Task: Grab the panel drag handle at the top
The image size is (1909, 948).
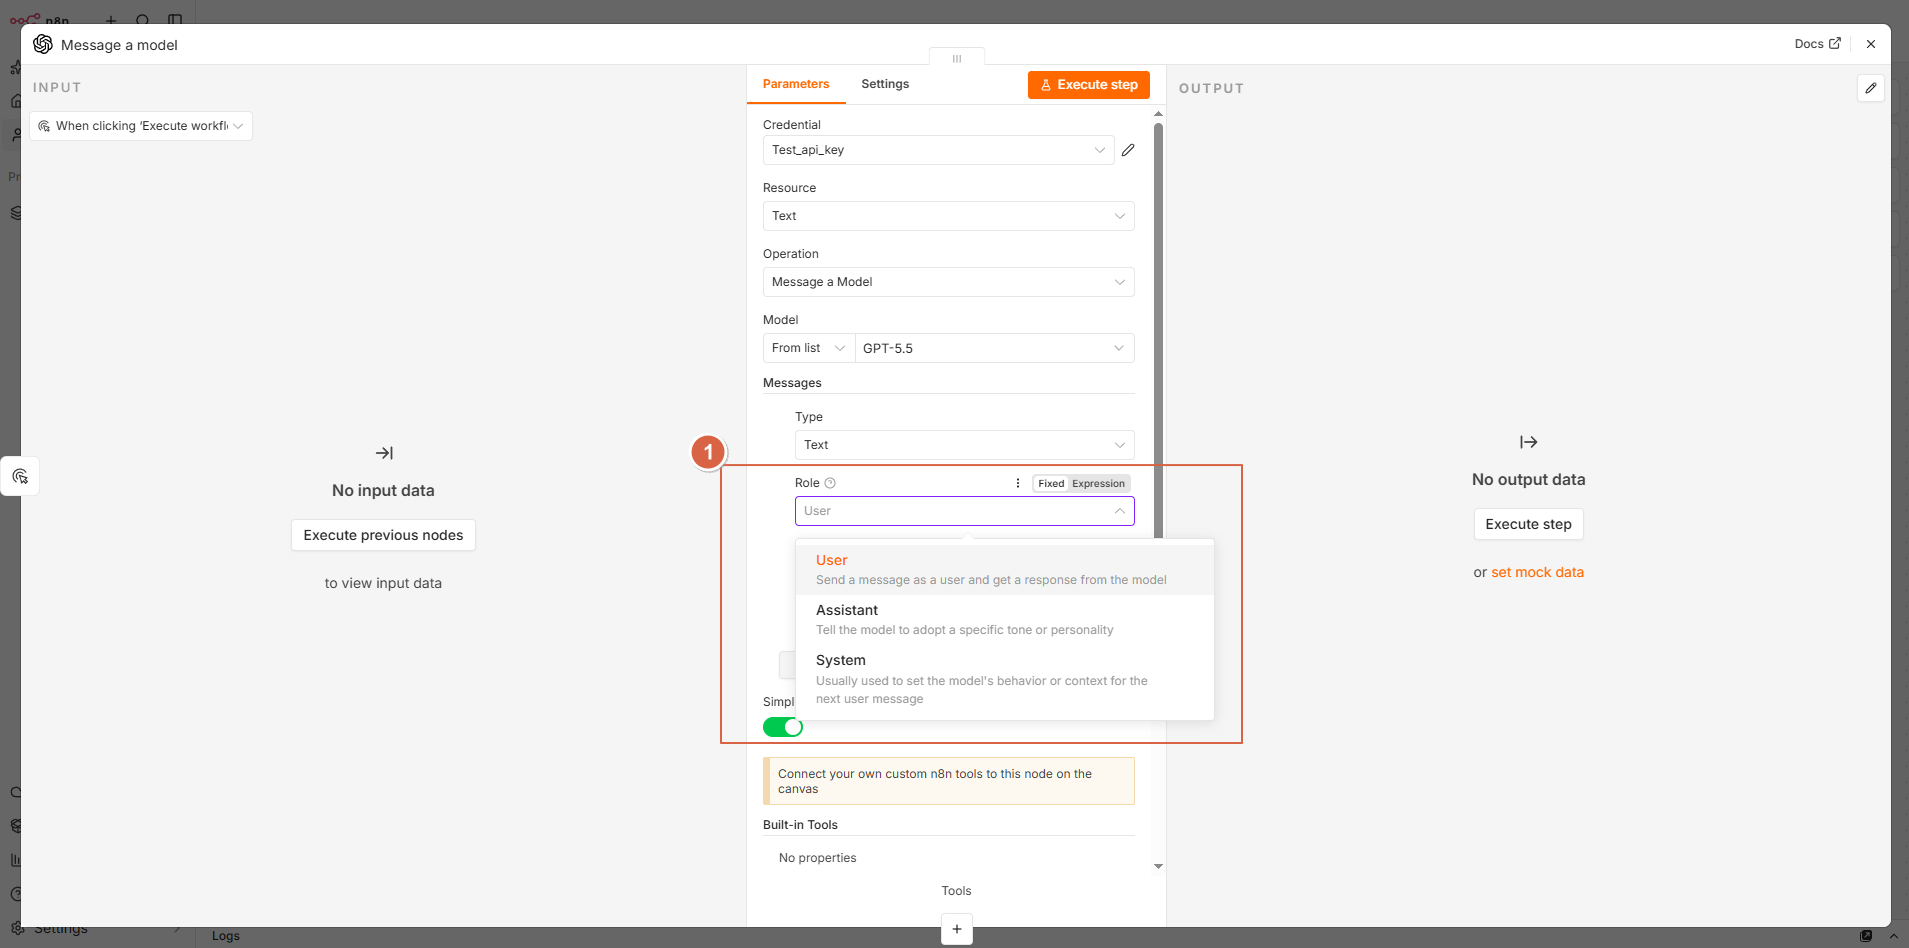Action: (x=957, y=59)
